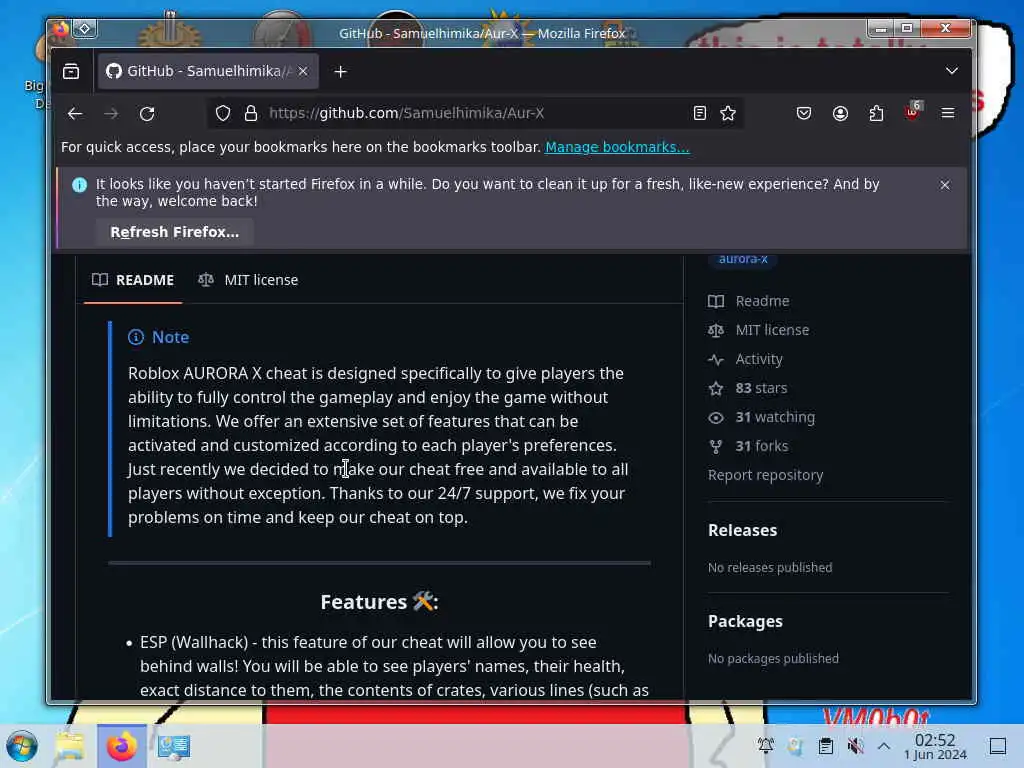The height and width of the screenshot is (768, 1024).
Task: Select Firefox in the taskbar
Action: 121,746
